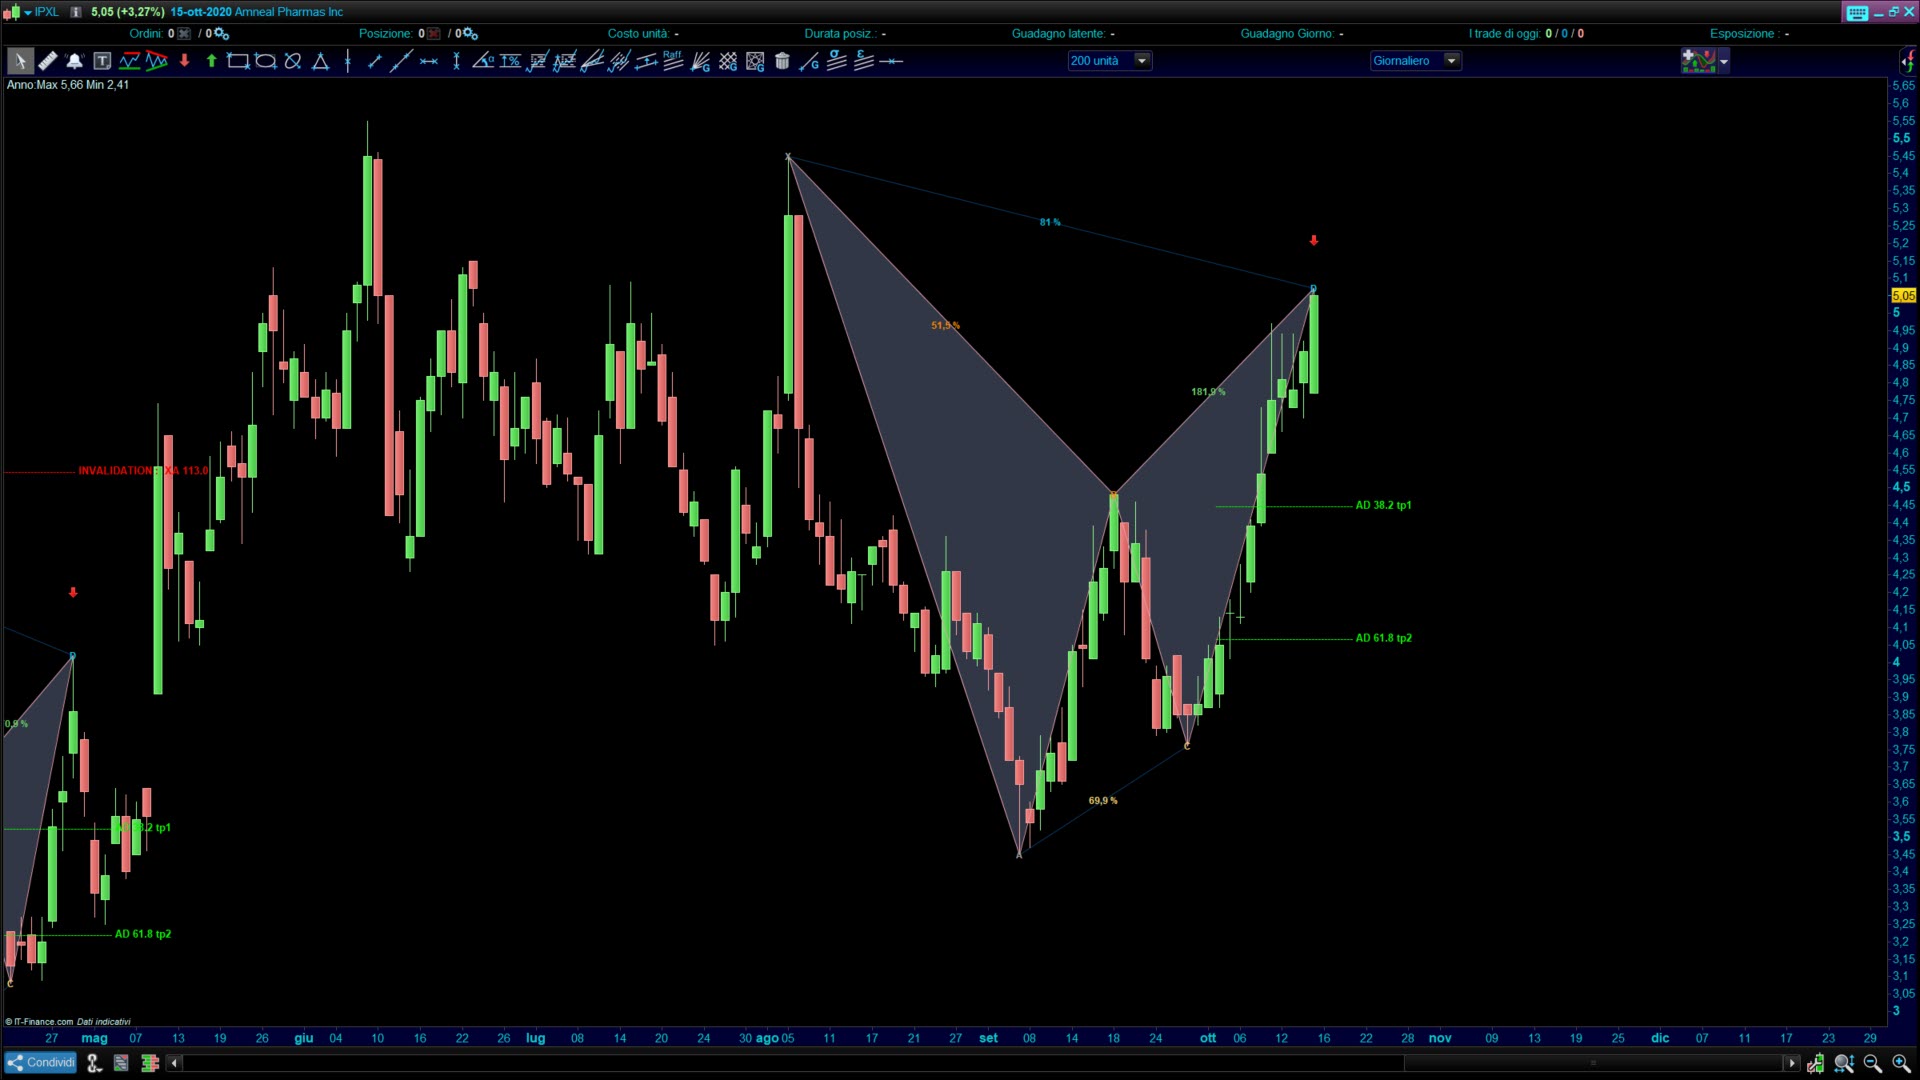Click the alert bell icon
Viewport: 1920px width, 1080px height.
point(74,61)
